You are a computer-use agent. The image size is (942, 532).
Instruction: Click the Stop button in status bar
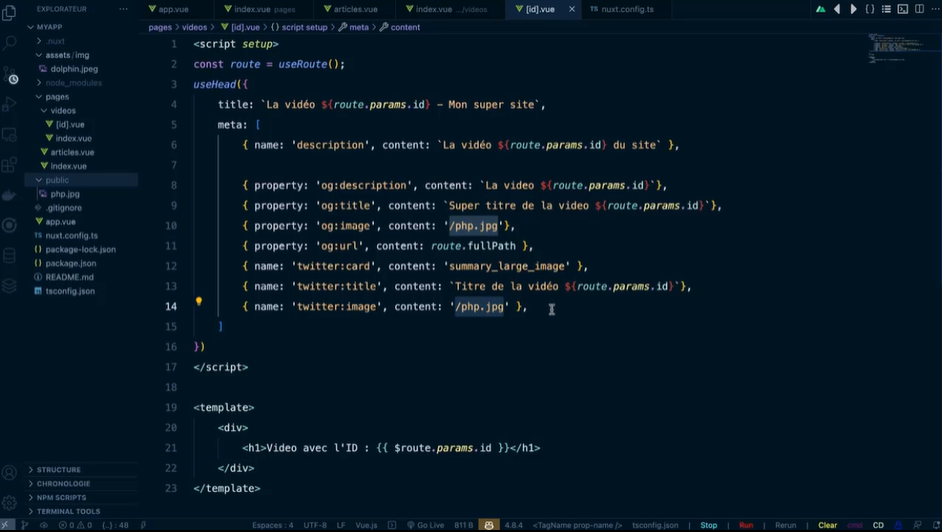(x=708, y=525)
